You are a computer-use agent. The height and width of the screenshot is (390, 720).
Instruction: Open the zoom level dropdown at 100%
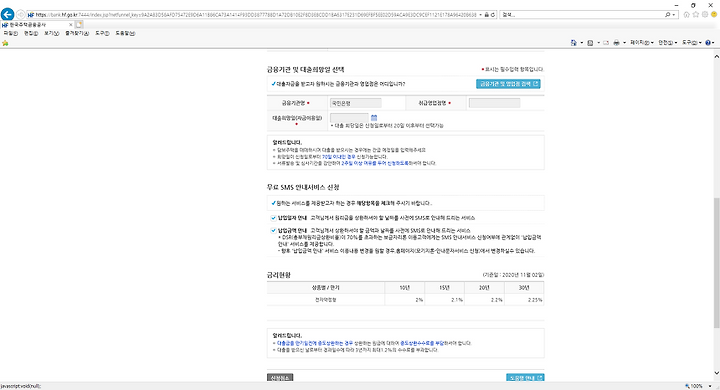pos(710,386)
